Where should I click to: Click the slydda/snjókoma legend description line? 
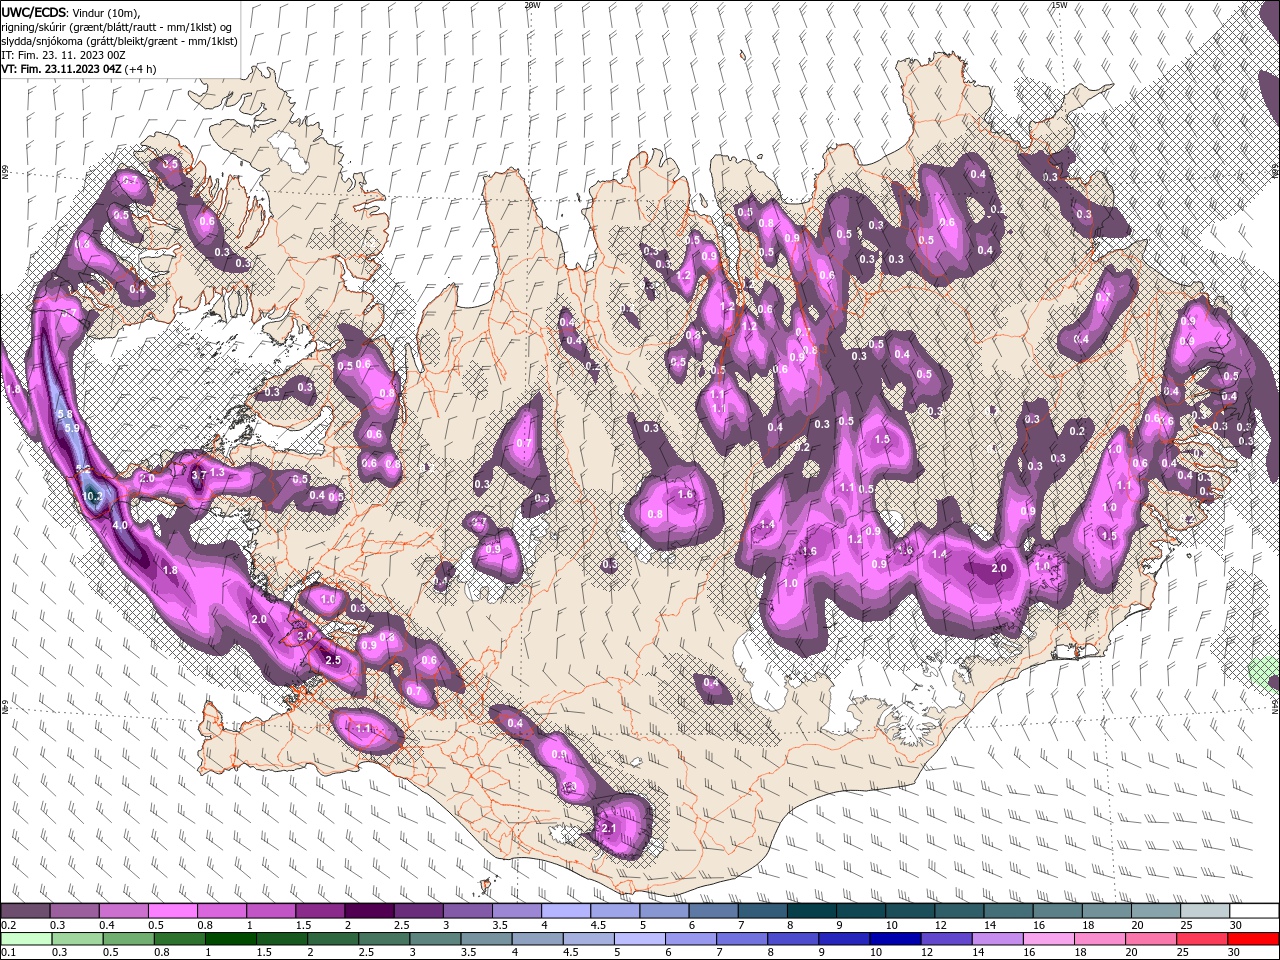tap(119, 41)
